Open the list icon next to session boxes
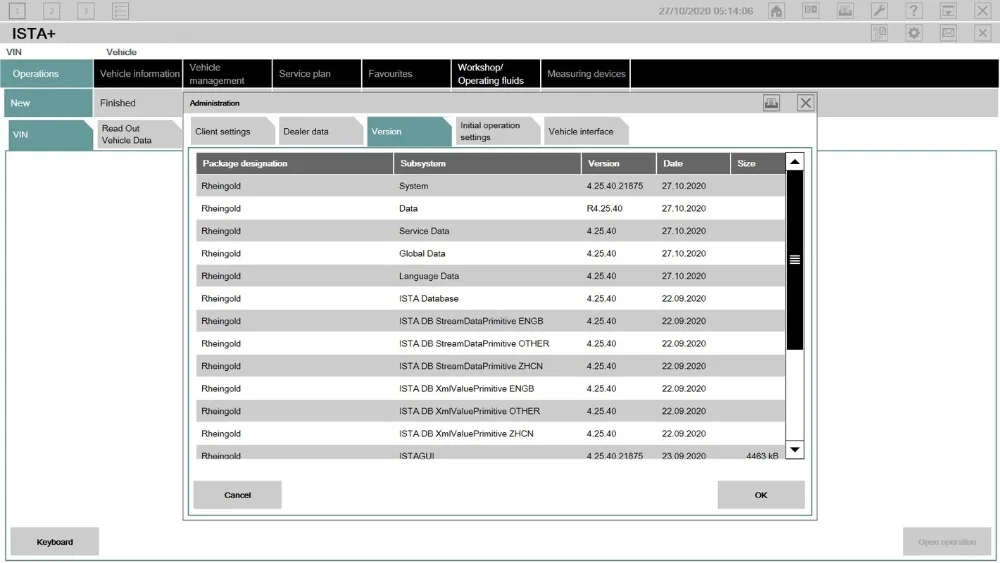 tap(120, 11)
